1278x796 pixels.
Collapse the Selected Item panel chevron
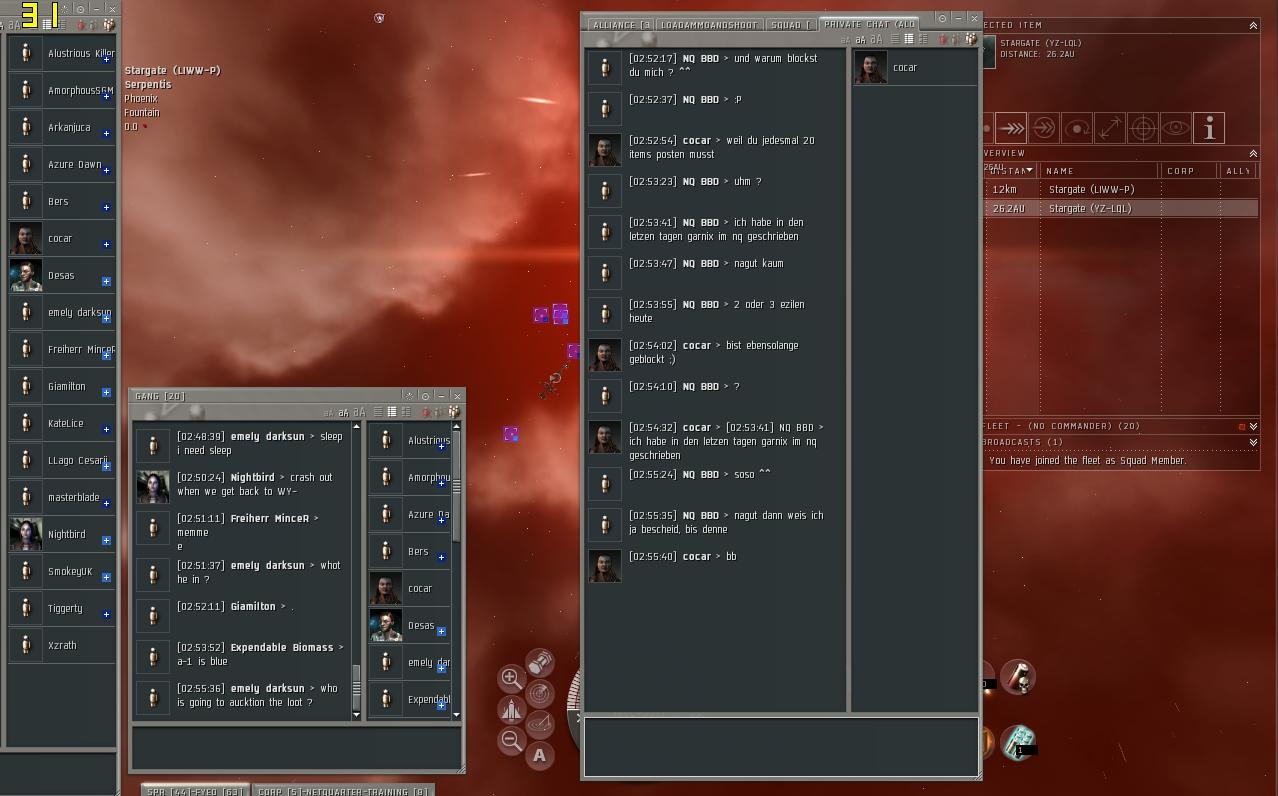pos(1253,25)
